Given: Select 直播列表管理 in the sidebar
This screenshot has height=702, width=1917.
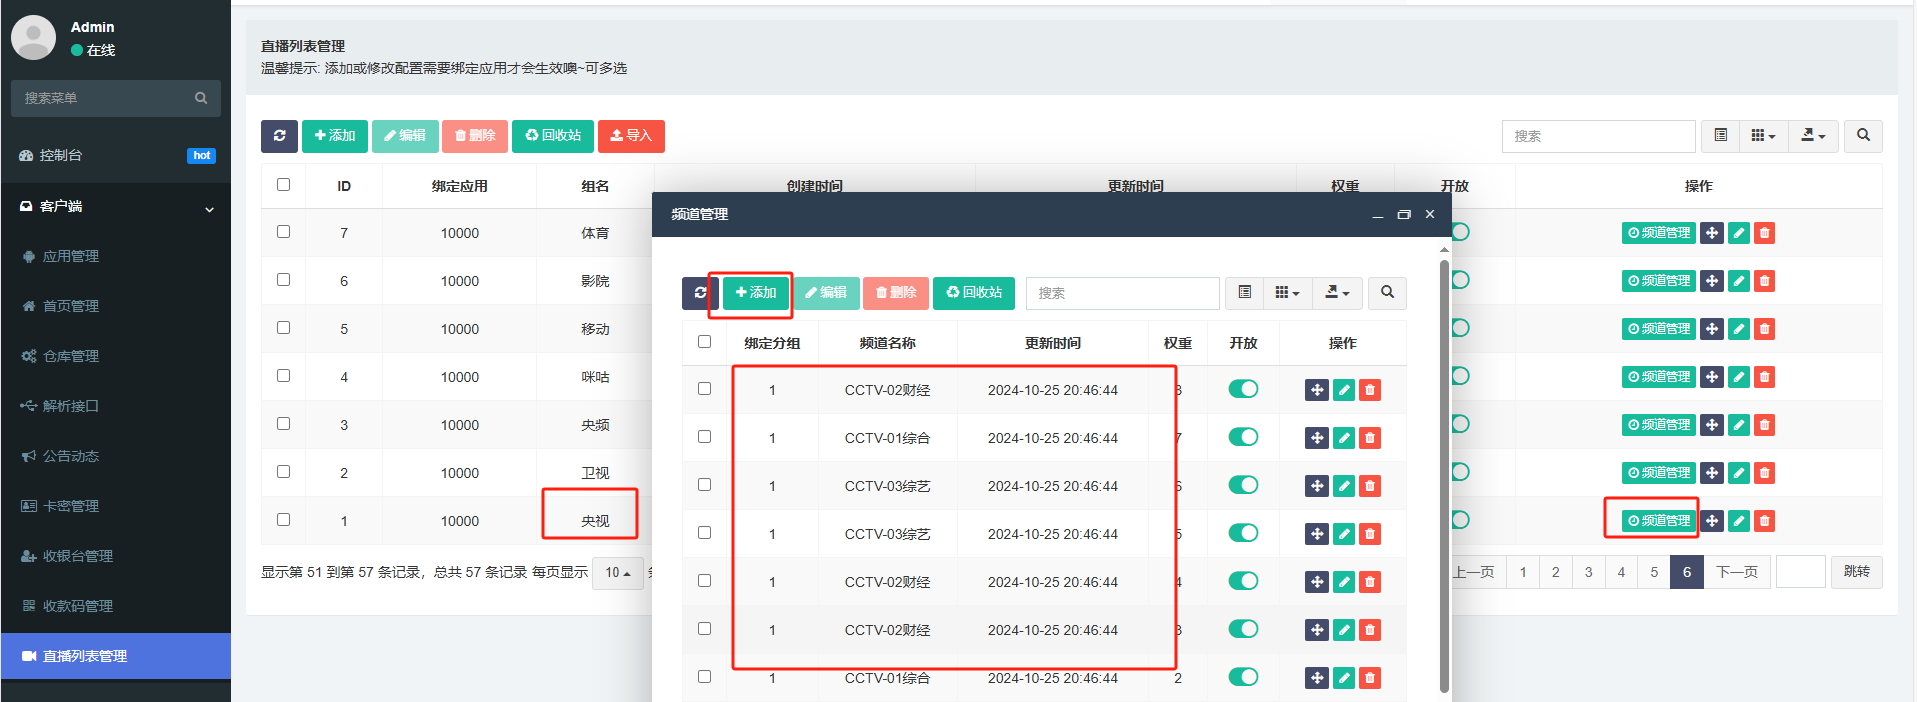Looking at the screenshot, I should [x=85, y=656].
